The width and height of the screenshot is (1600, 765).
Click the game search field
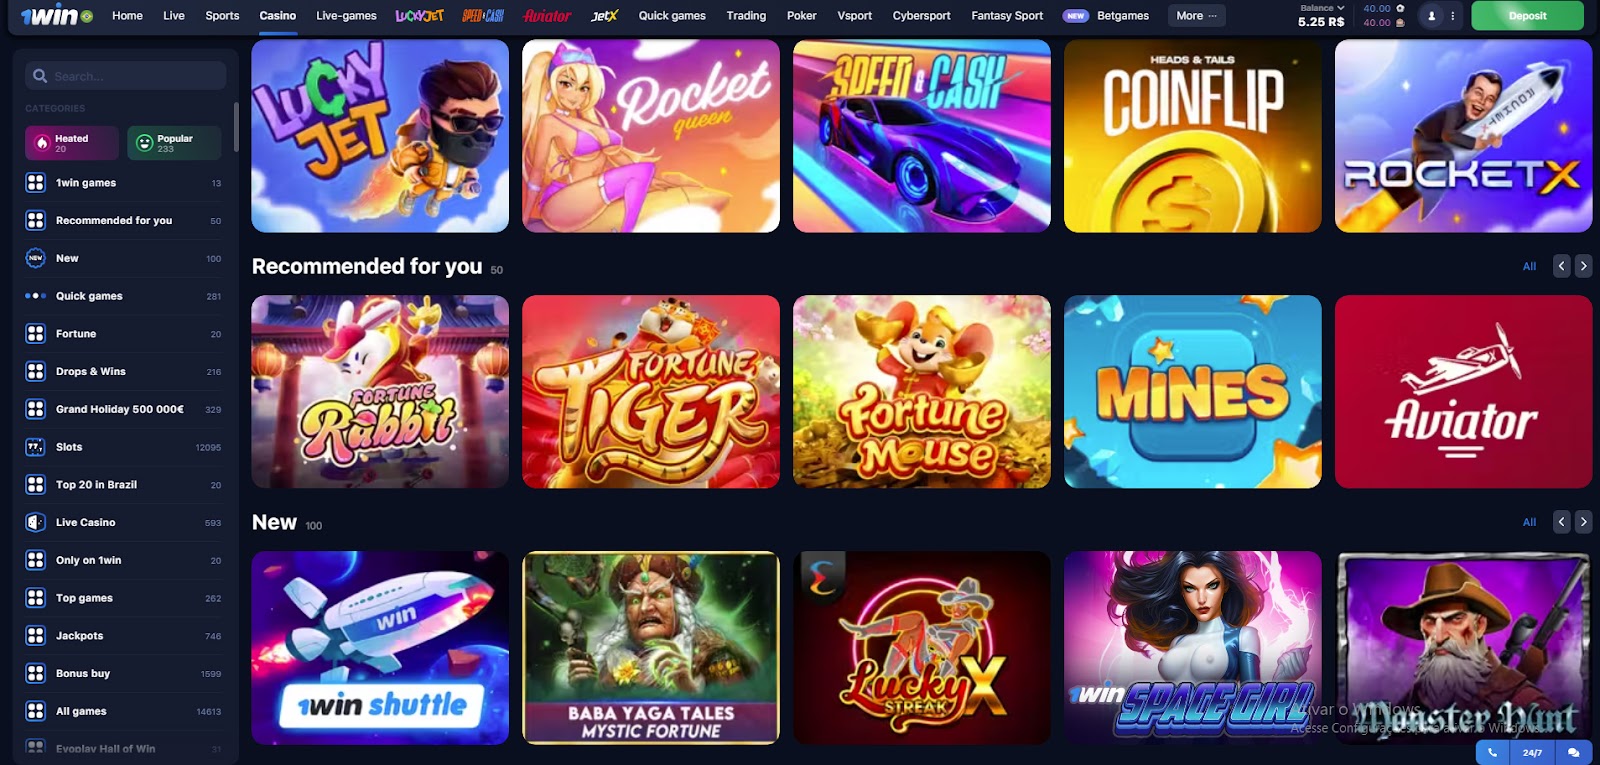coord(126,76)
